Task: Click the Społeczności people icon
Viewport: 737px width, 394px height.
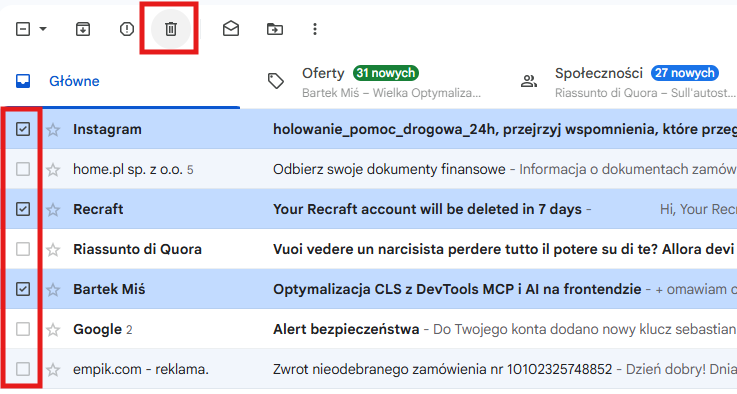Action: pyautogui.click(x=529, y=81)
